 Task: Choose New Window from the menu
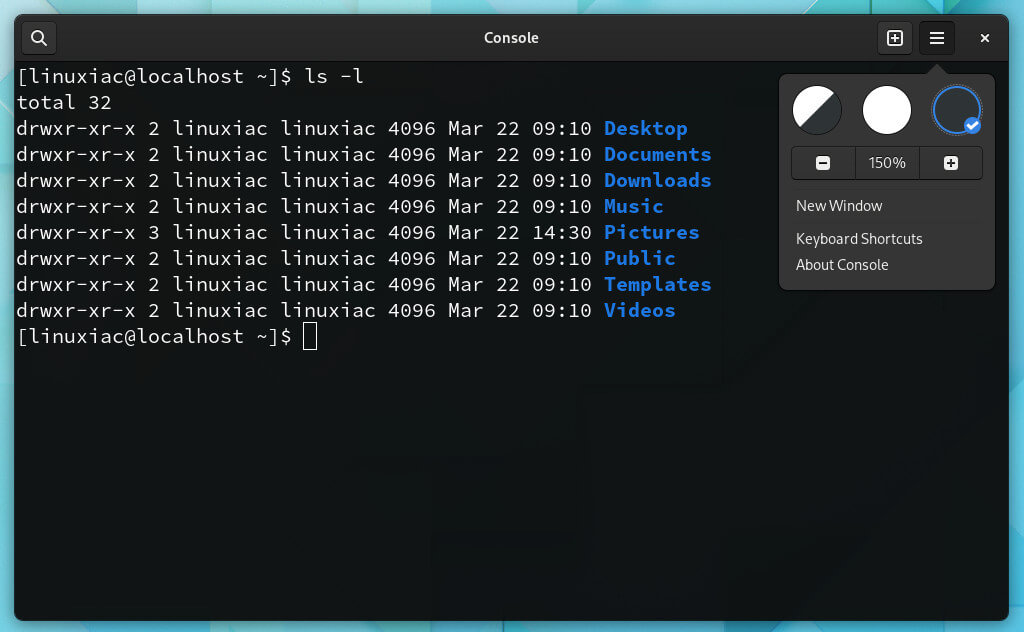839,206
